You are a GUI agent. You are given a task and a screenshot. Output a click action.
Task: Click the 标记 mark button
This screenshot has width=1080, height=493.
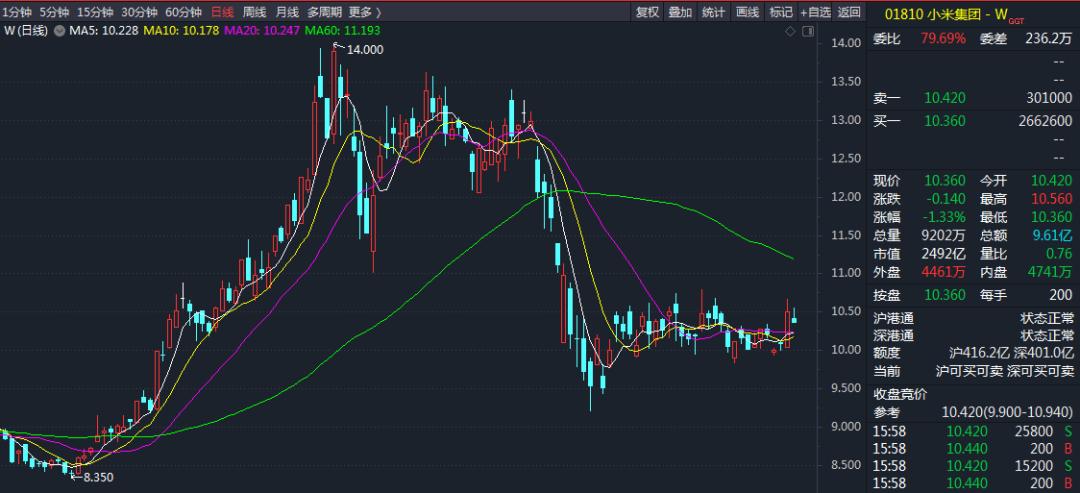780,12
